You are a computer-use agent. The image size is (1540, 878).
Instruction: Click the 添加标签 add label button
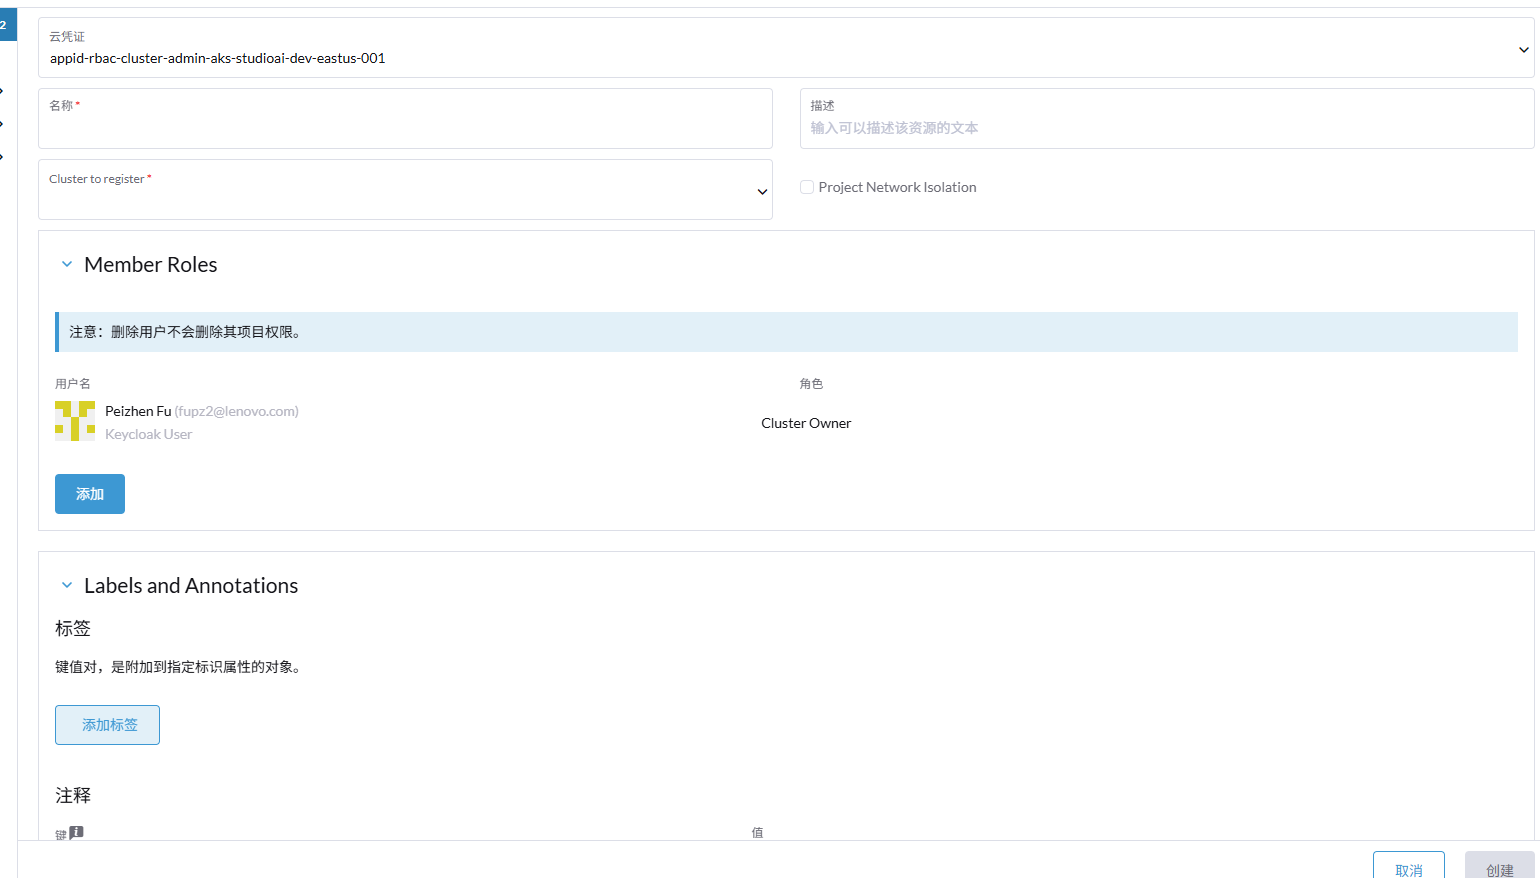tap(107, 725)
